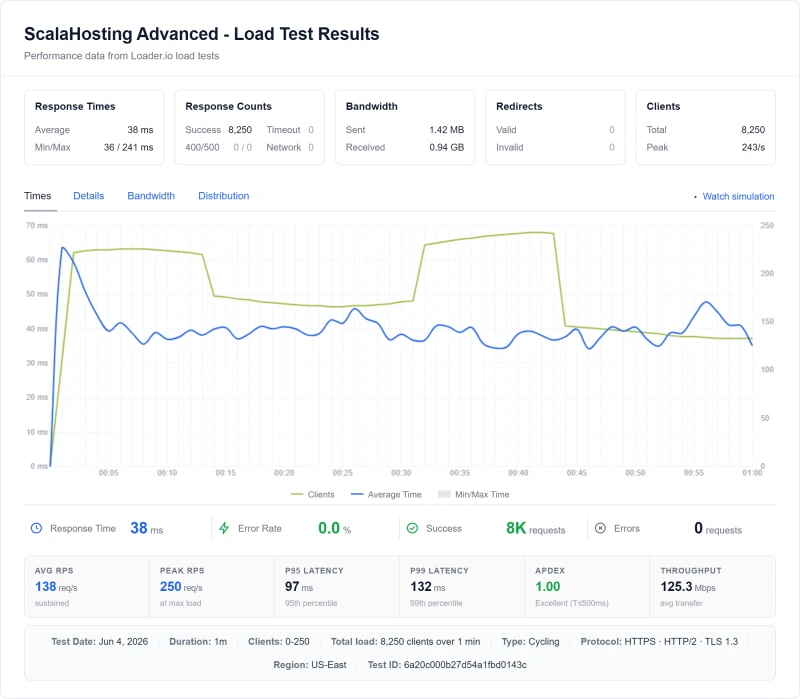This screenshot has height=699, width=800.
Task: Click the Protocol HTTPS HTTP/2 entry
Action: pyautogui.click(x=659, y=641)
